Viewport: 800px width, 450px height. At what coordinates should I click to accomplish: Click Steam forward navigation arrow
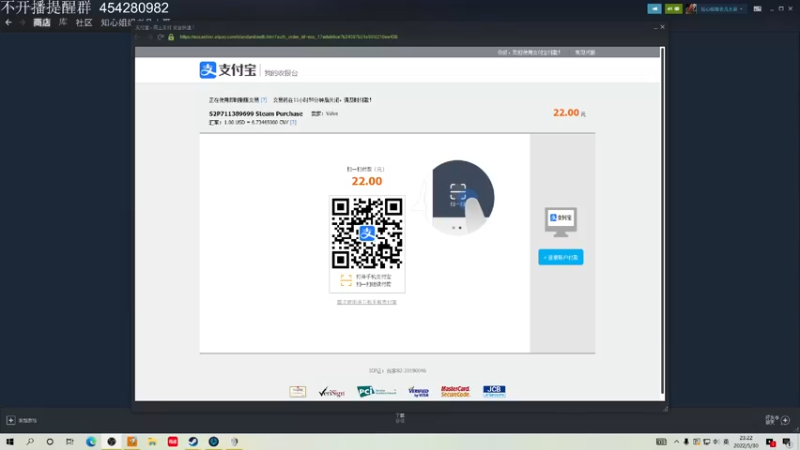[22, 22]
